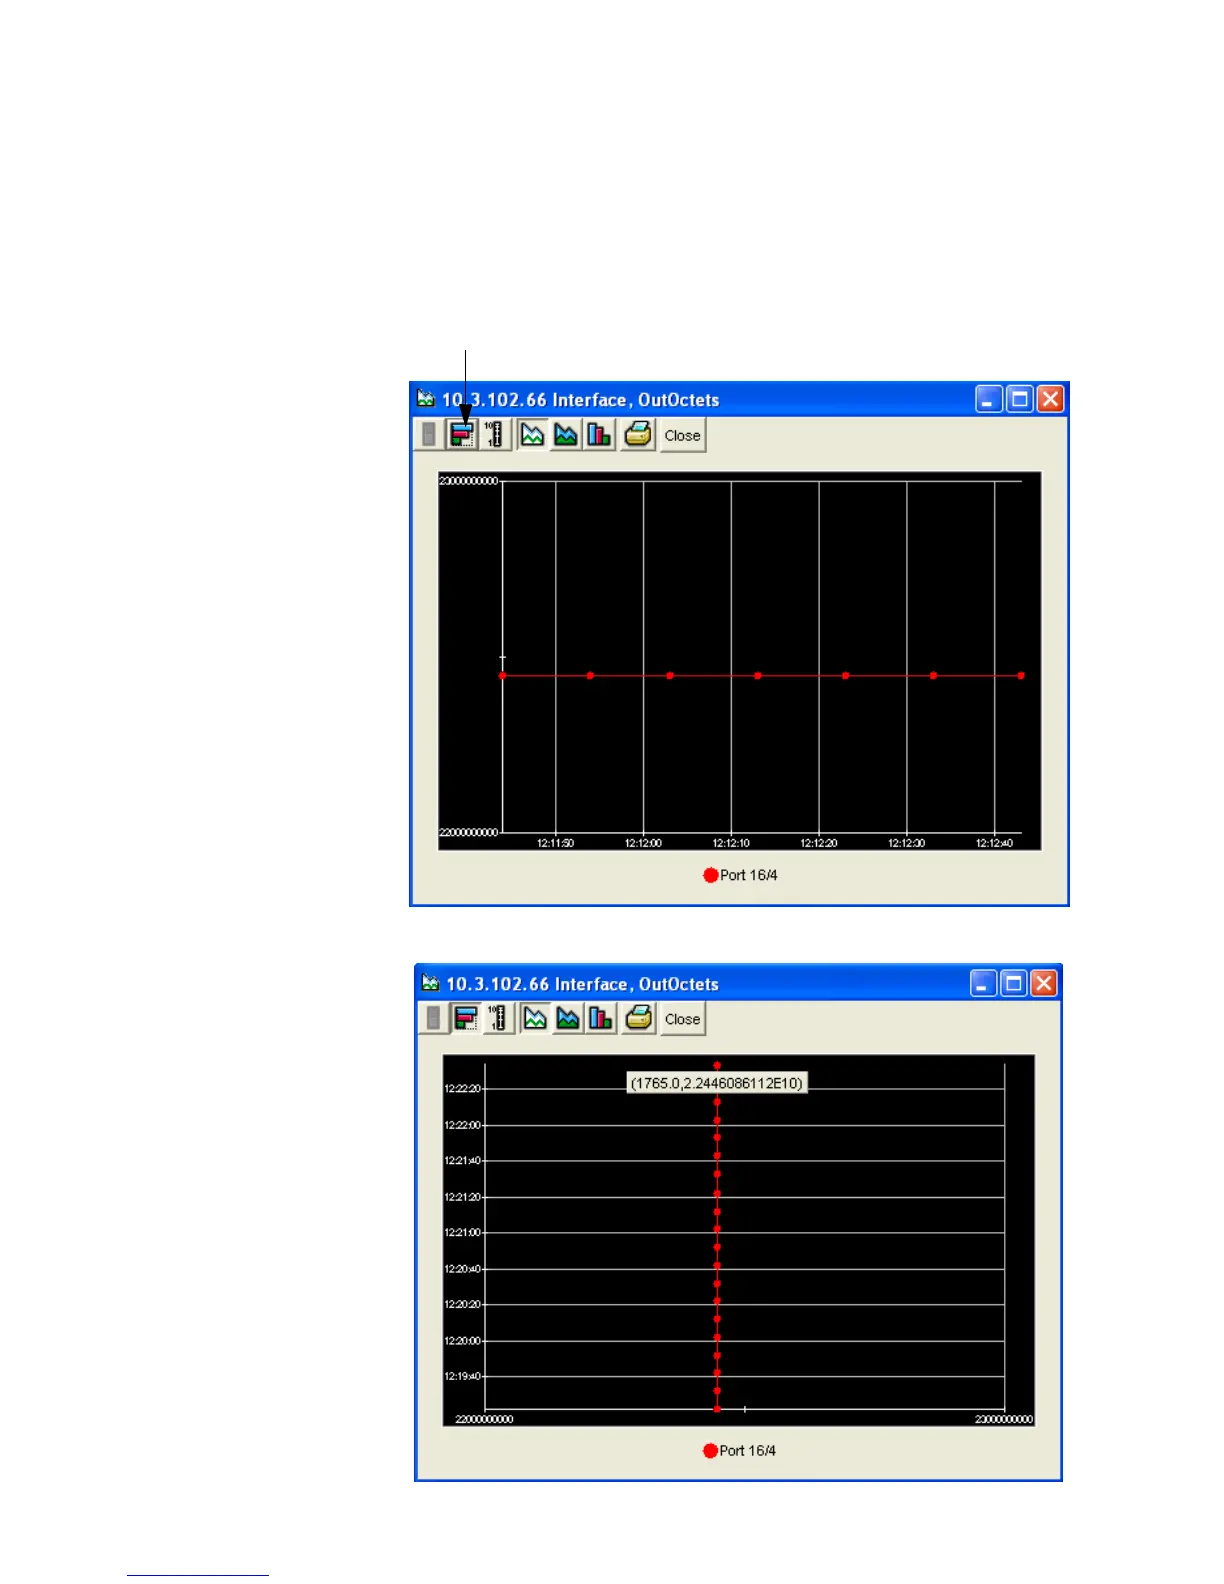Close the lower OutOctets window with red X
Viewport: 1224px width, 1584px height.
pos(1043,983)
